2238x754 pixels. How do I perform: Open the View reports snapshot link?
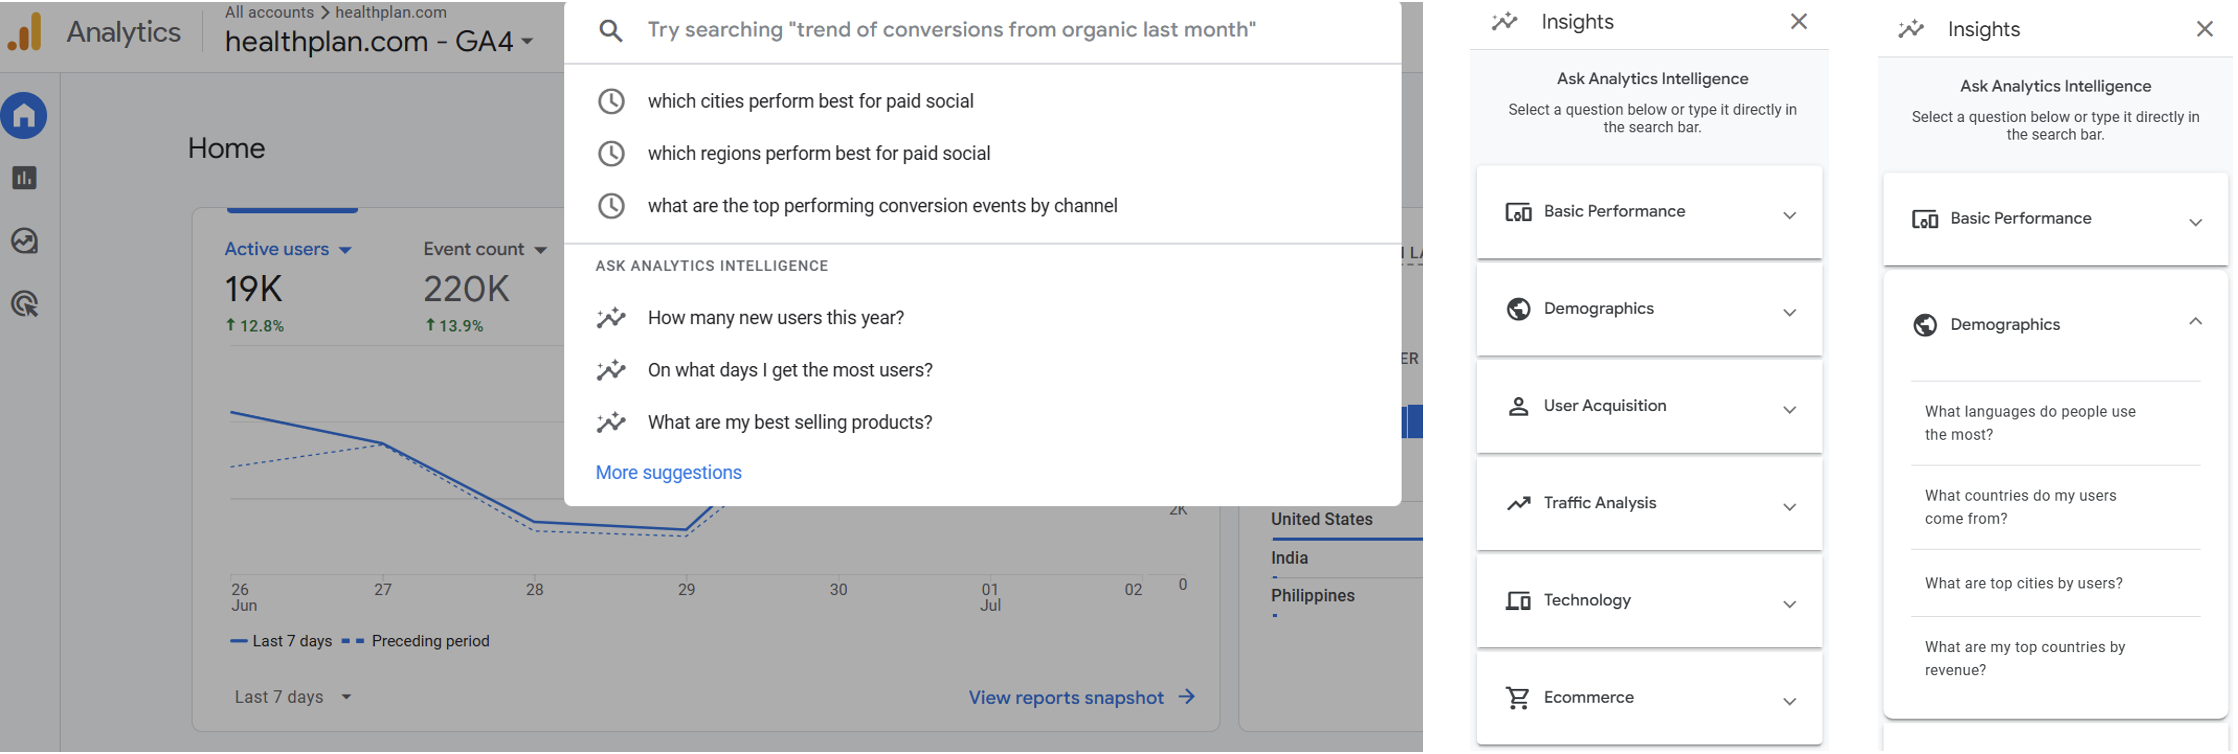pos(1082,698)
